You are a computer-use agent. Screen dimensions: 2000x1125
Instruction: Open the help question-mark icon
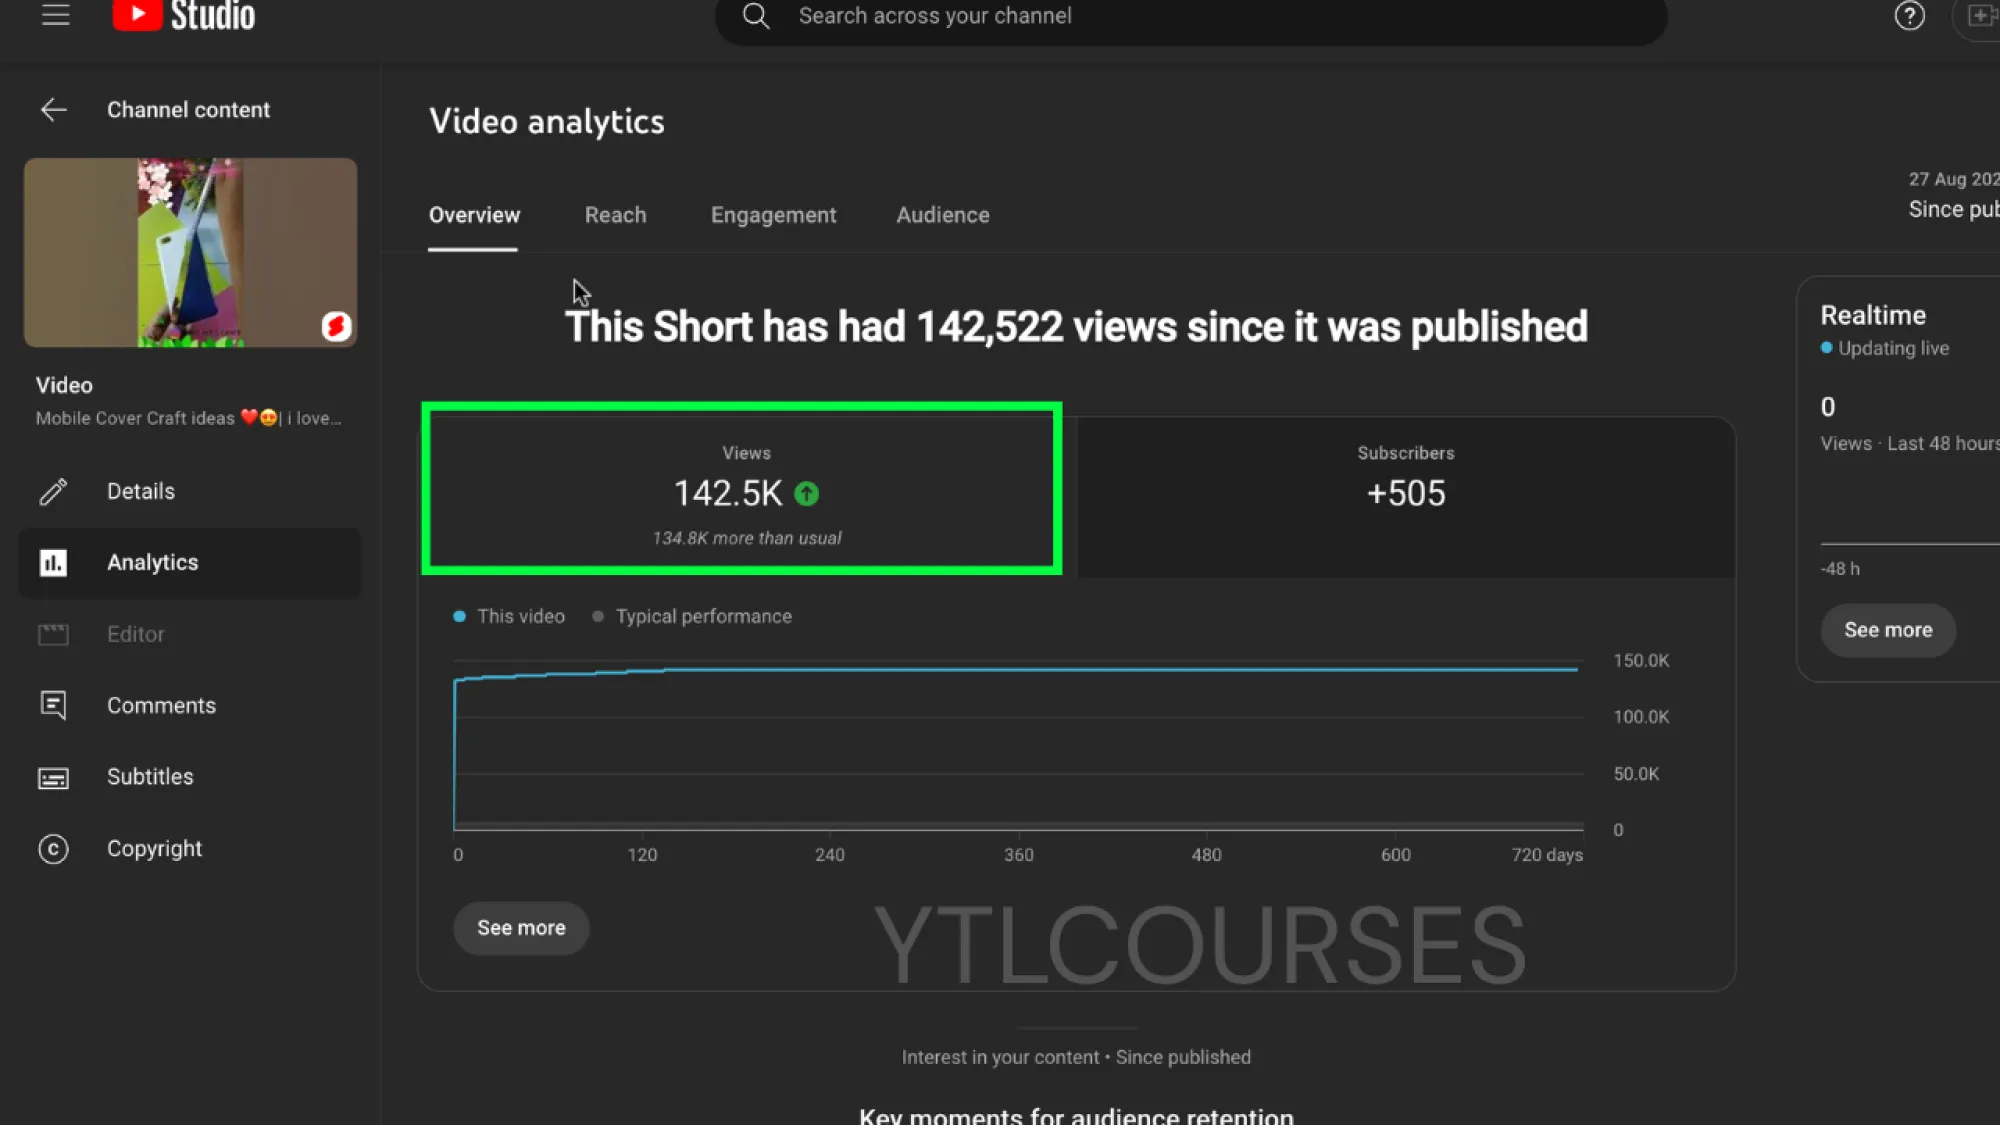[1908, 16]
